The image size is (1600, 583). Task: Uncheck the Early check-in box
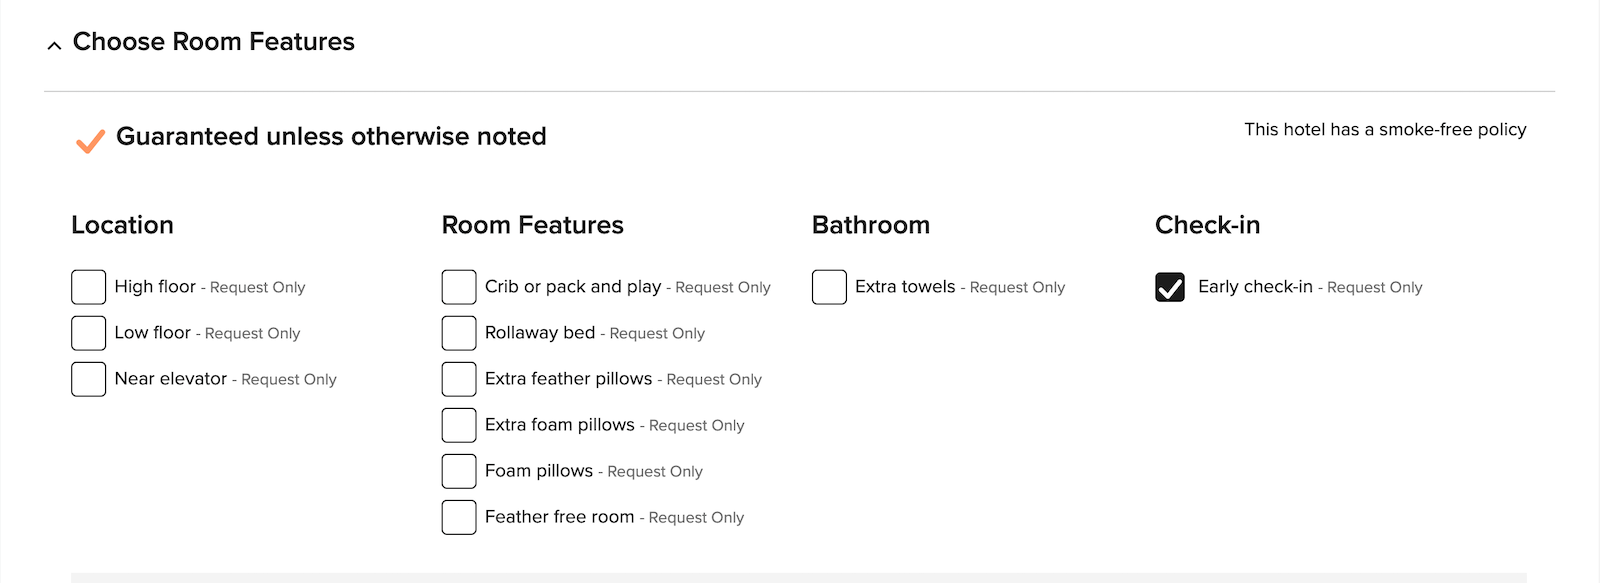point(1168,287)
